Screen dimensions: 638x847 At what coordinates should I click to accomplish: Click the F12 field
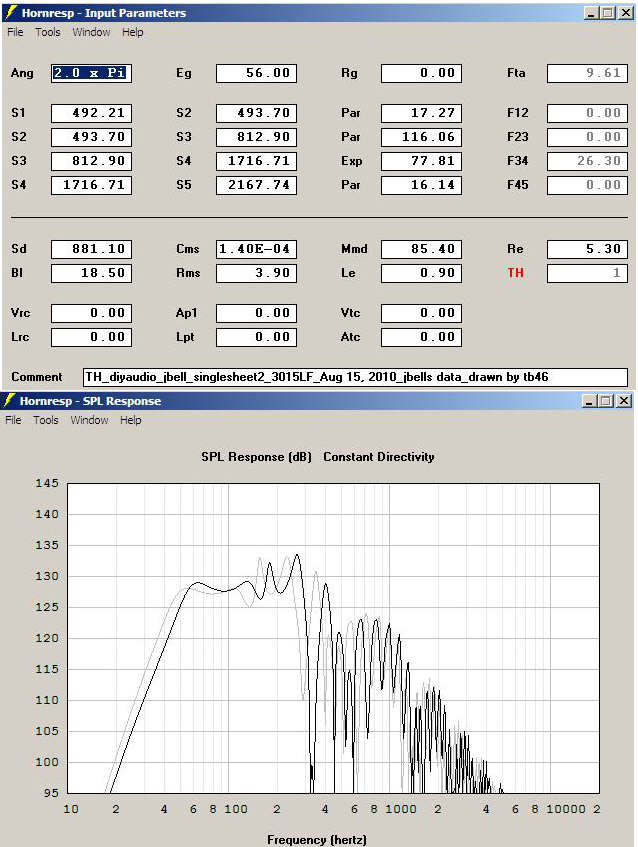click(587, 113)
